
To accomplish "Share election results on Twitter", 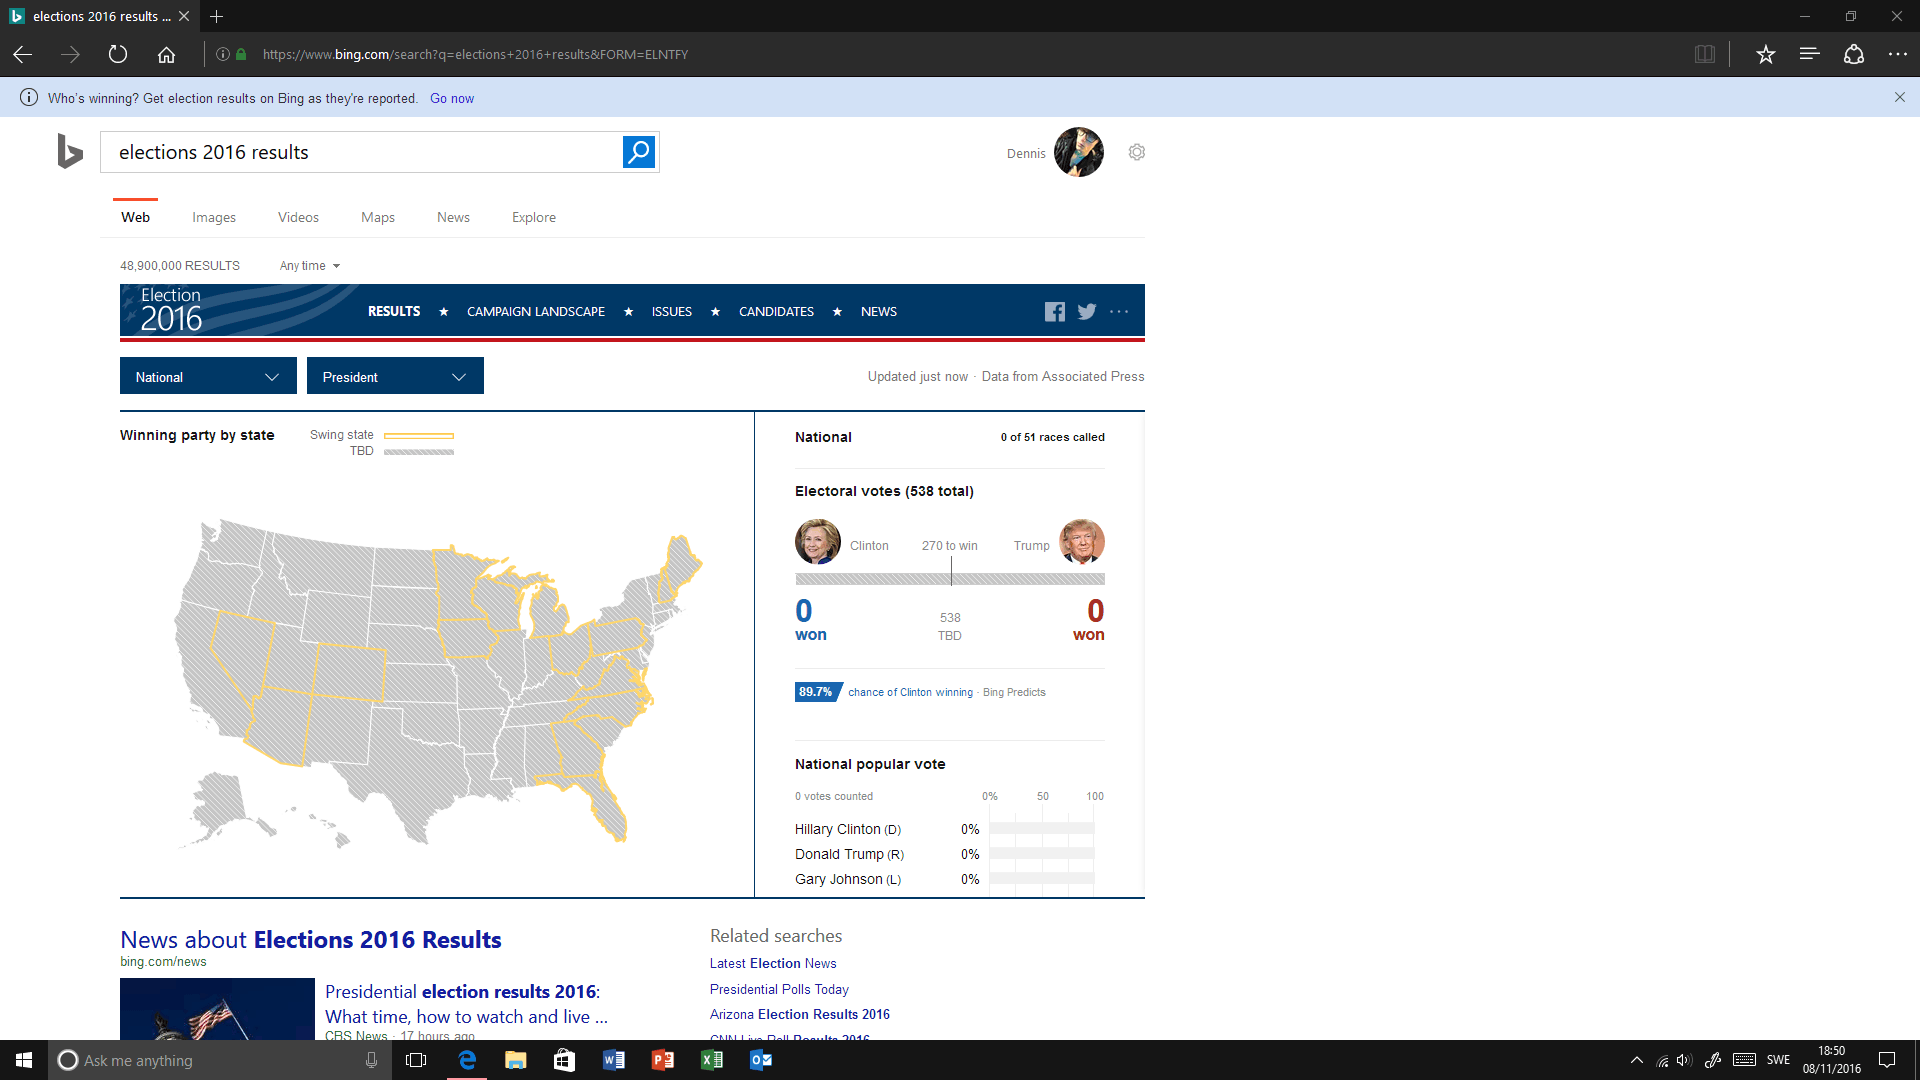I will (1087, 312).
